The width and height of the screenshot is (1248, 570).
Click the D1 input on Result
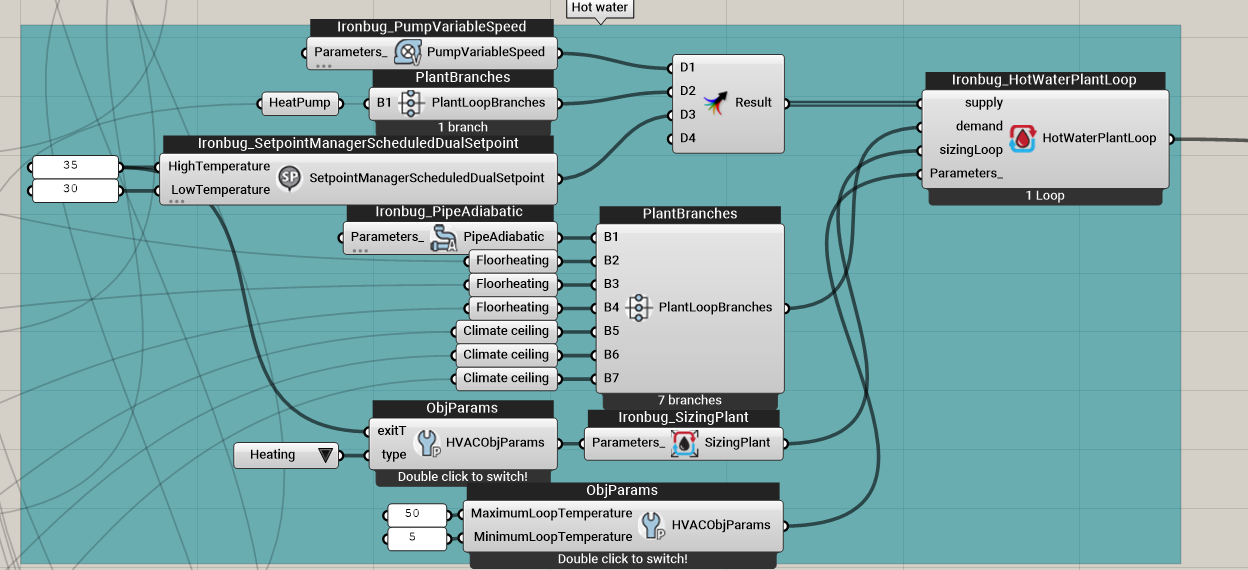[x=687, y=68]
